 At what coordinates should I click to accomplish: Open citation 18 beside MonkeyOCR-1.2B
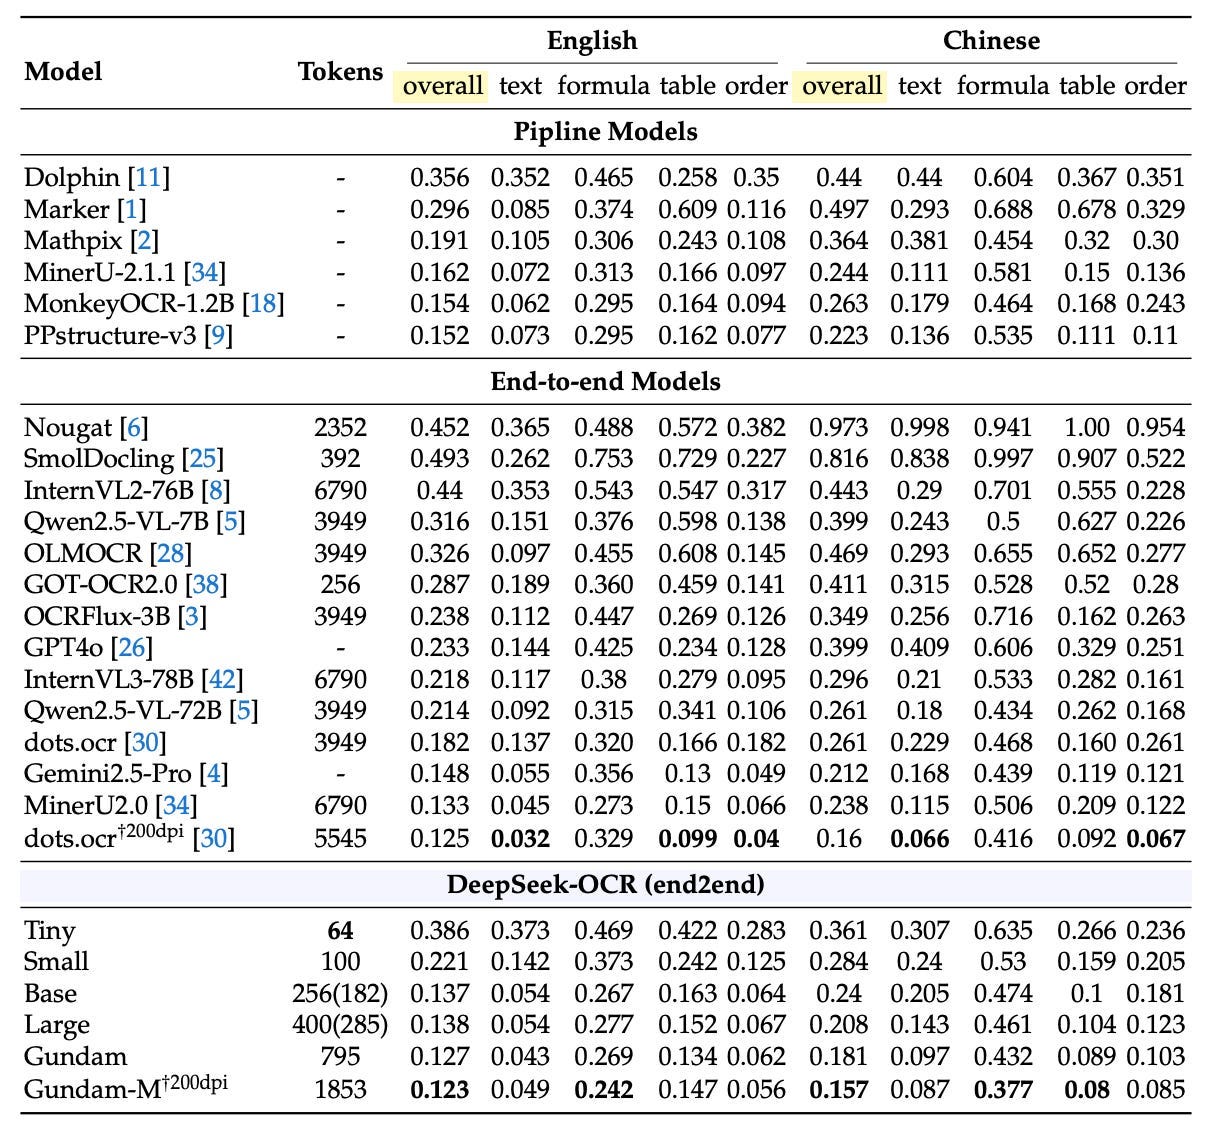point(263,304)
